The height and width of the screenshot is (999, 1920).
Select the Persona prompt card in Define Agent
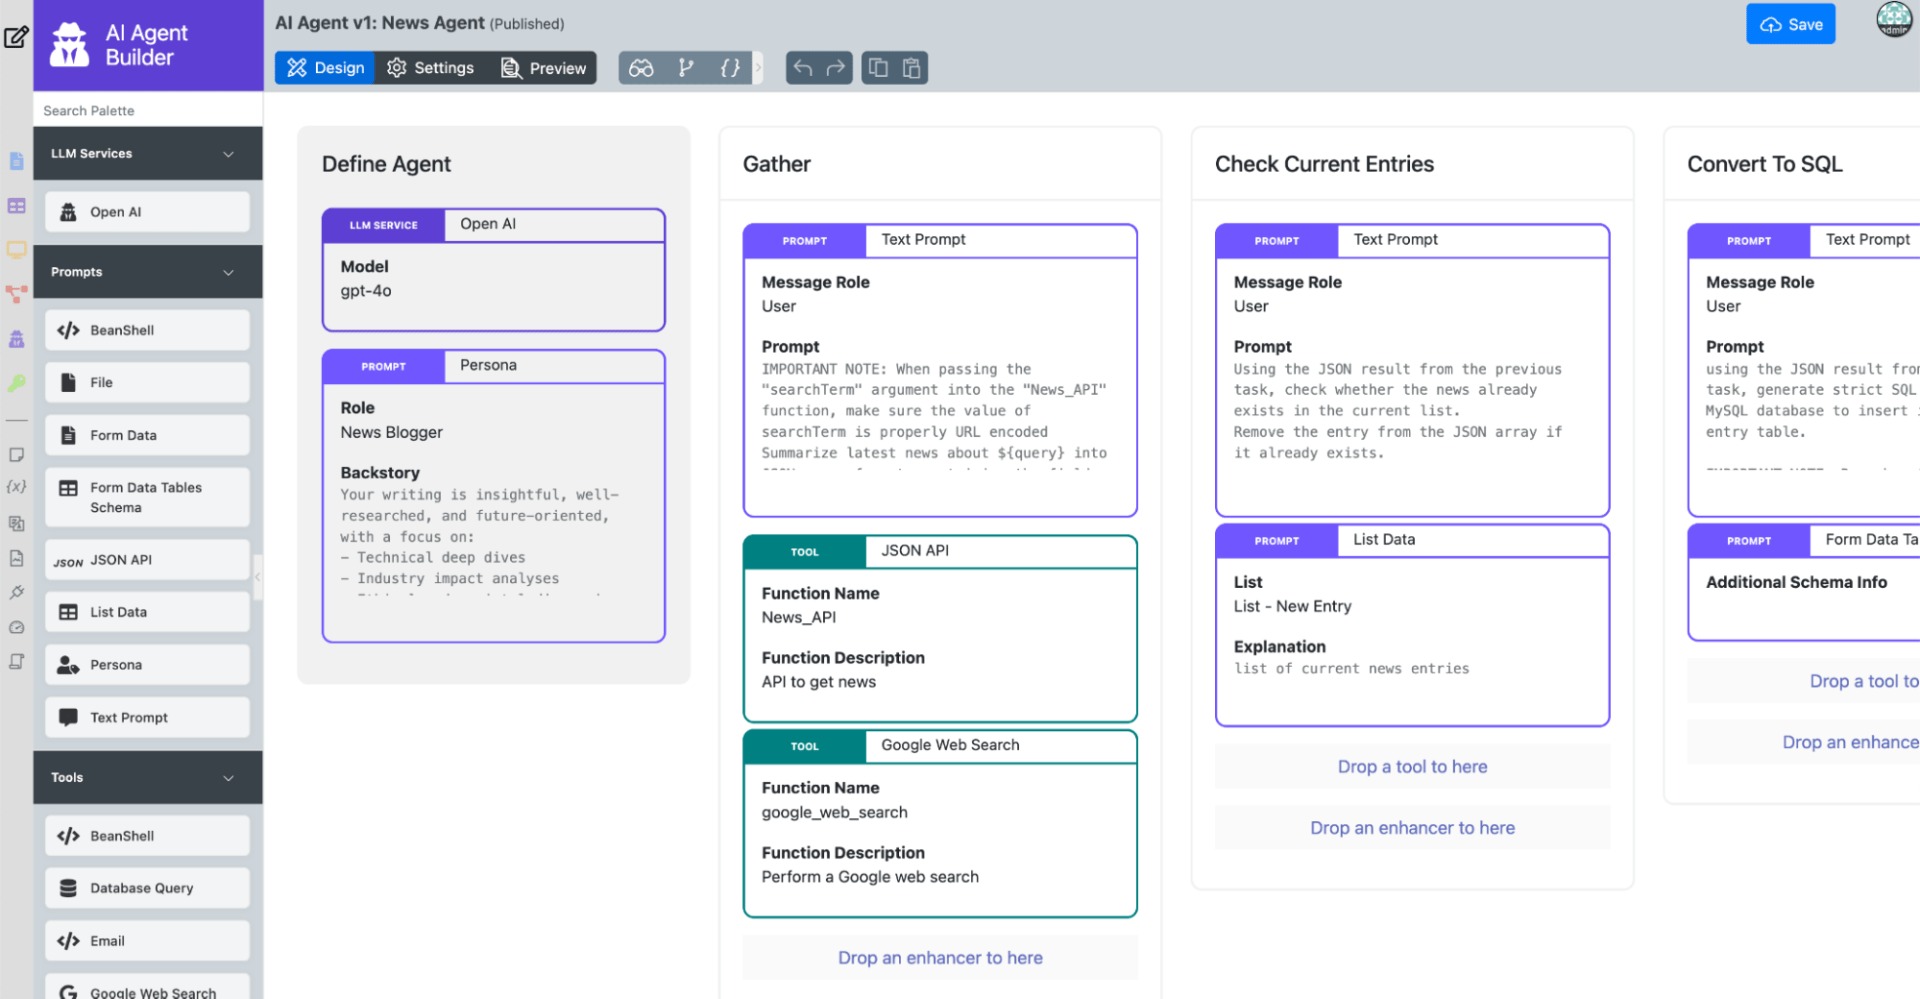point(493,495)
